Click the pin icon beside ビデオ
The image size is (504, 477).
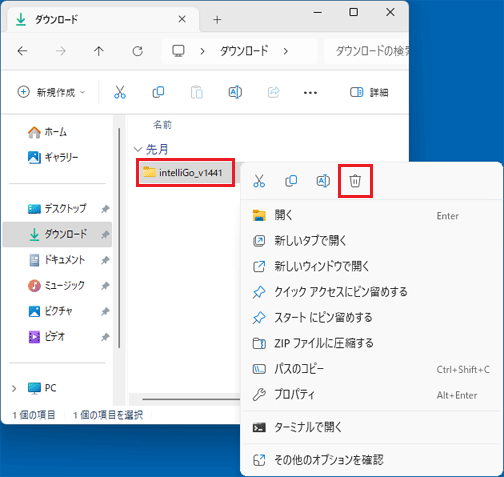[105, 337]
